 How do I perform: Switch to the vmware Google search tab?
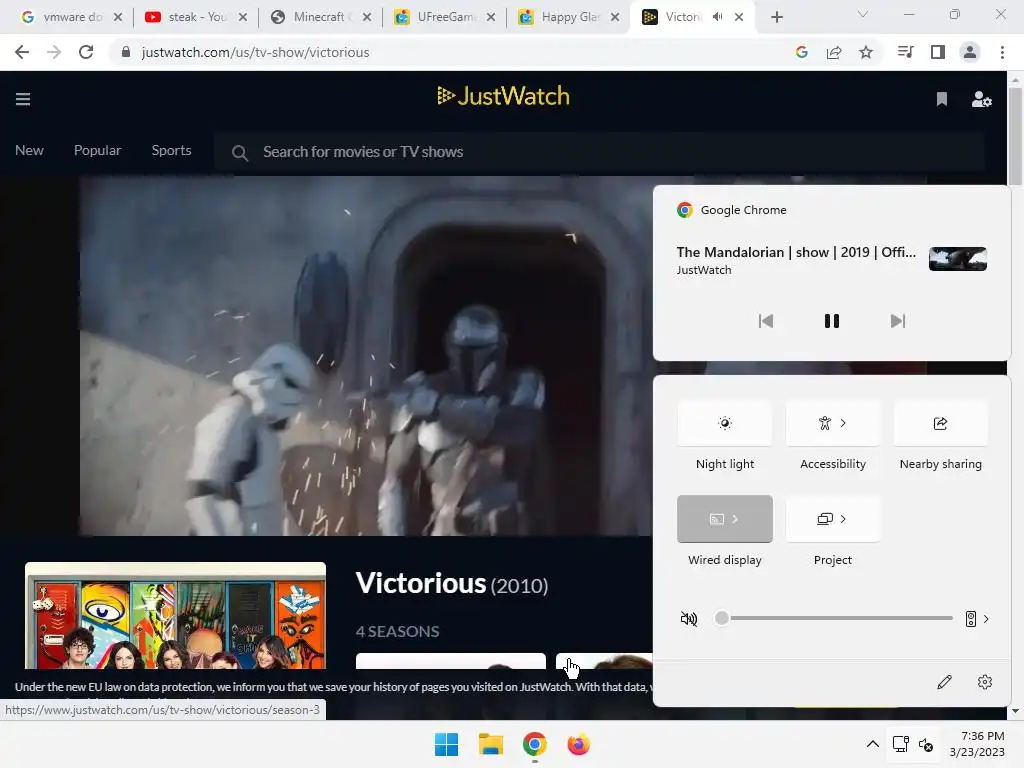pos(71,17)
